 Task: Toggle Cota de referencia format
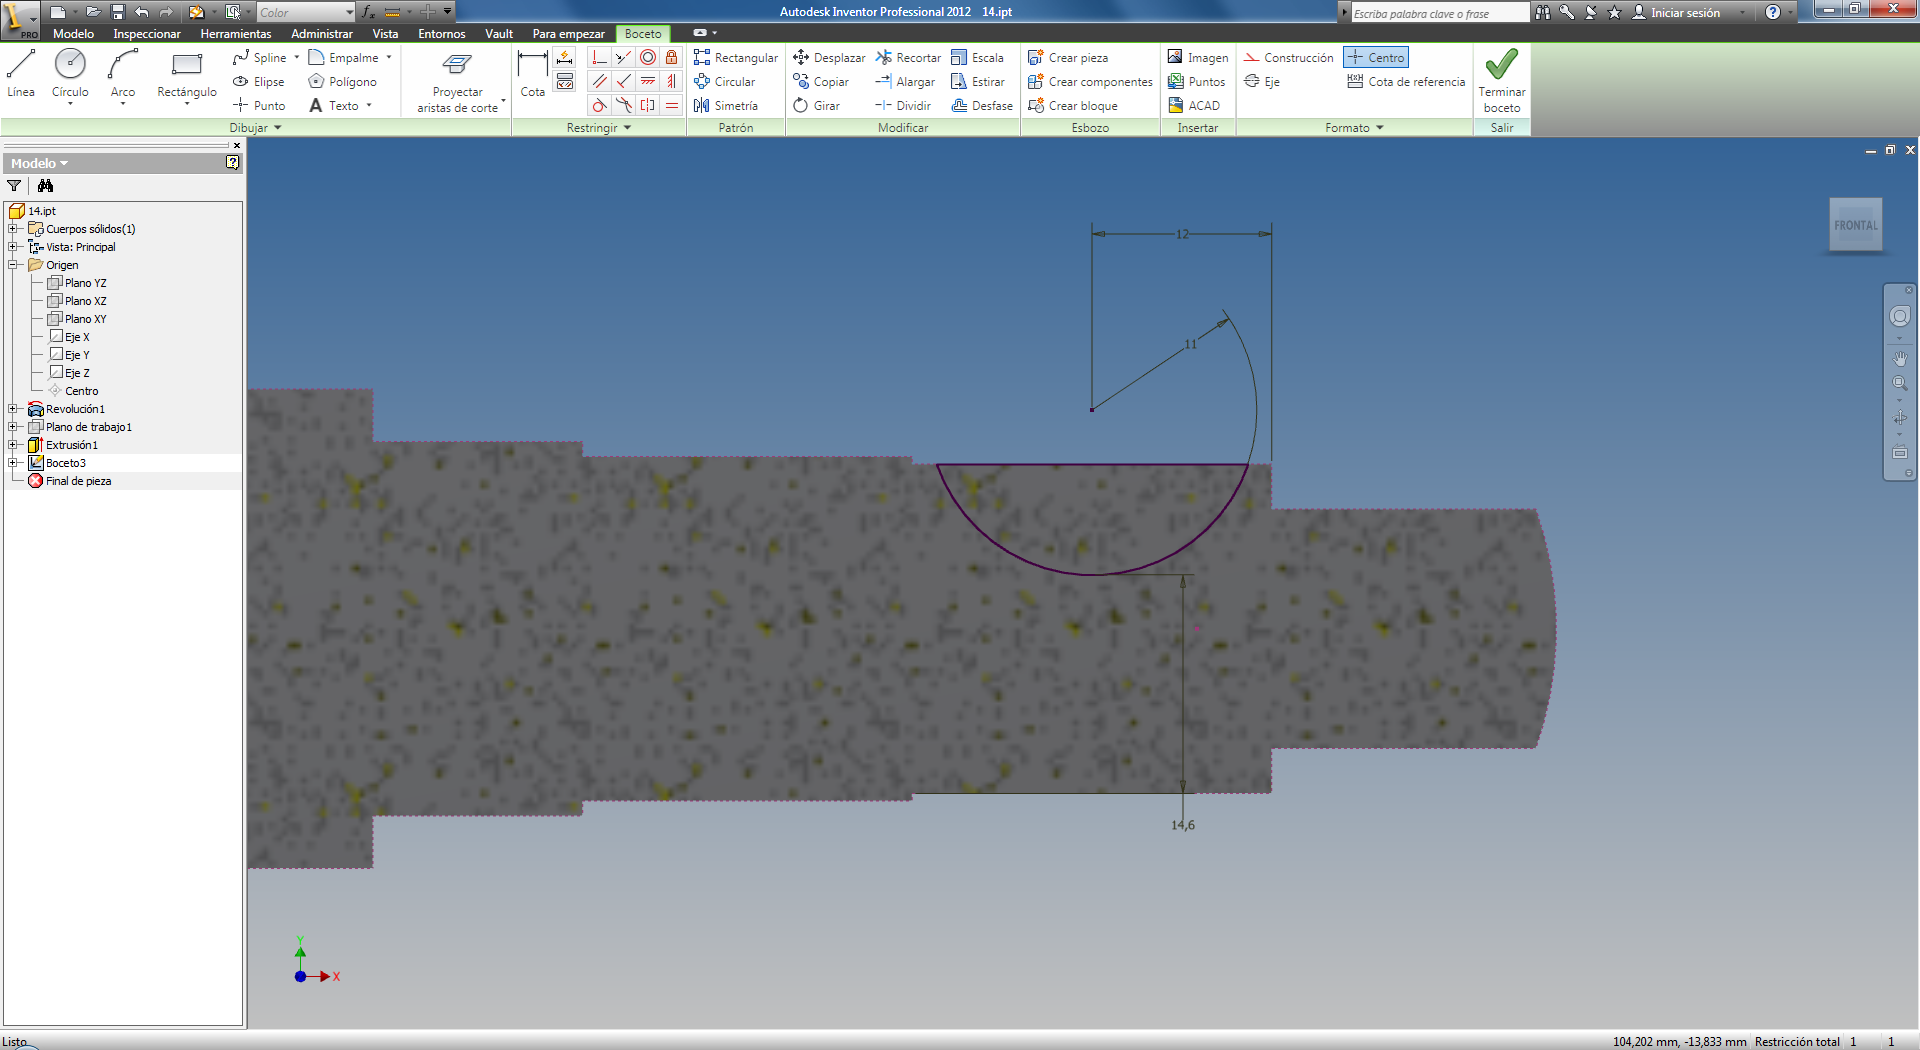(1406, 82)
